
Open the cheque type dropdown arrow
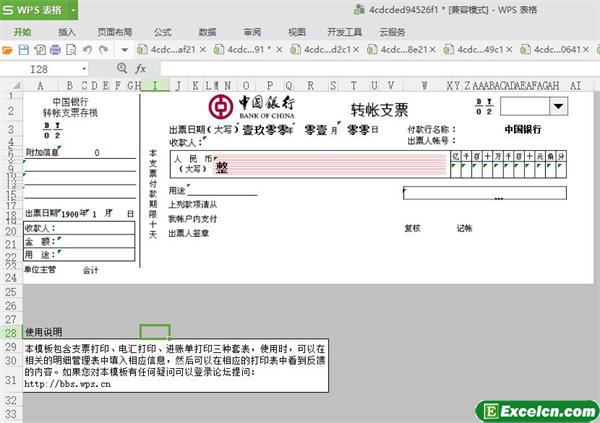pyautogui.click(x=558, y=106)
